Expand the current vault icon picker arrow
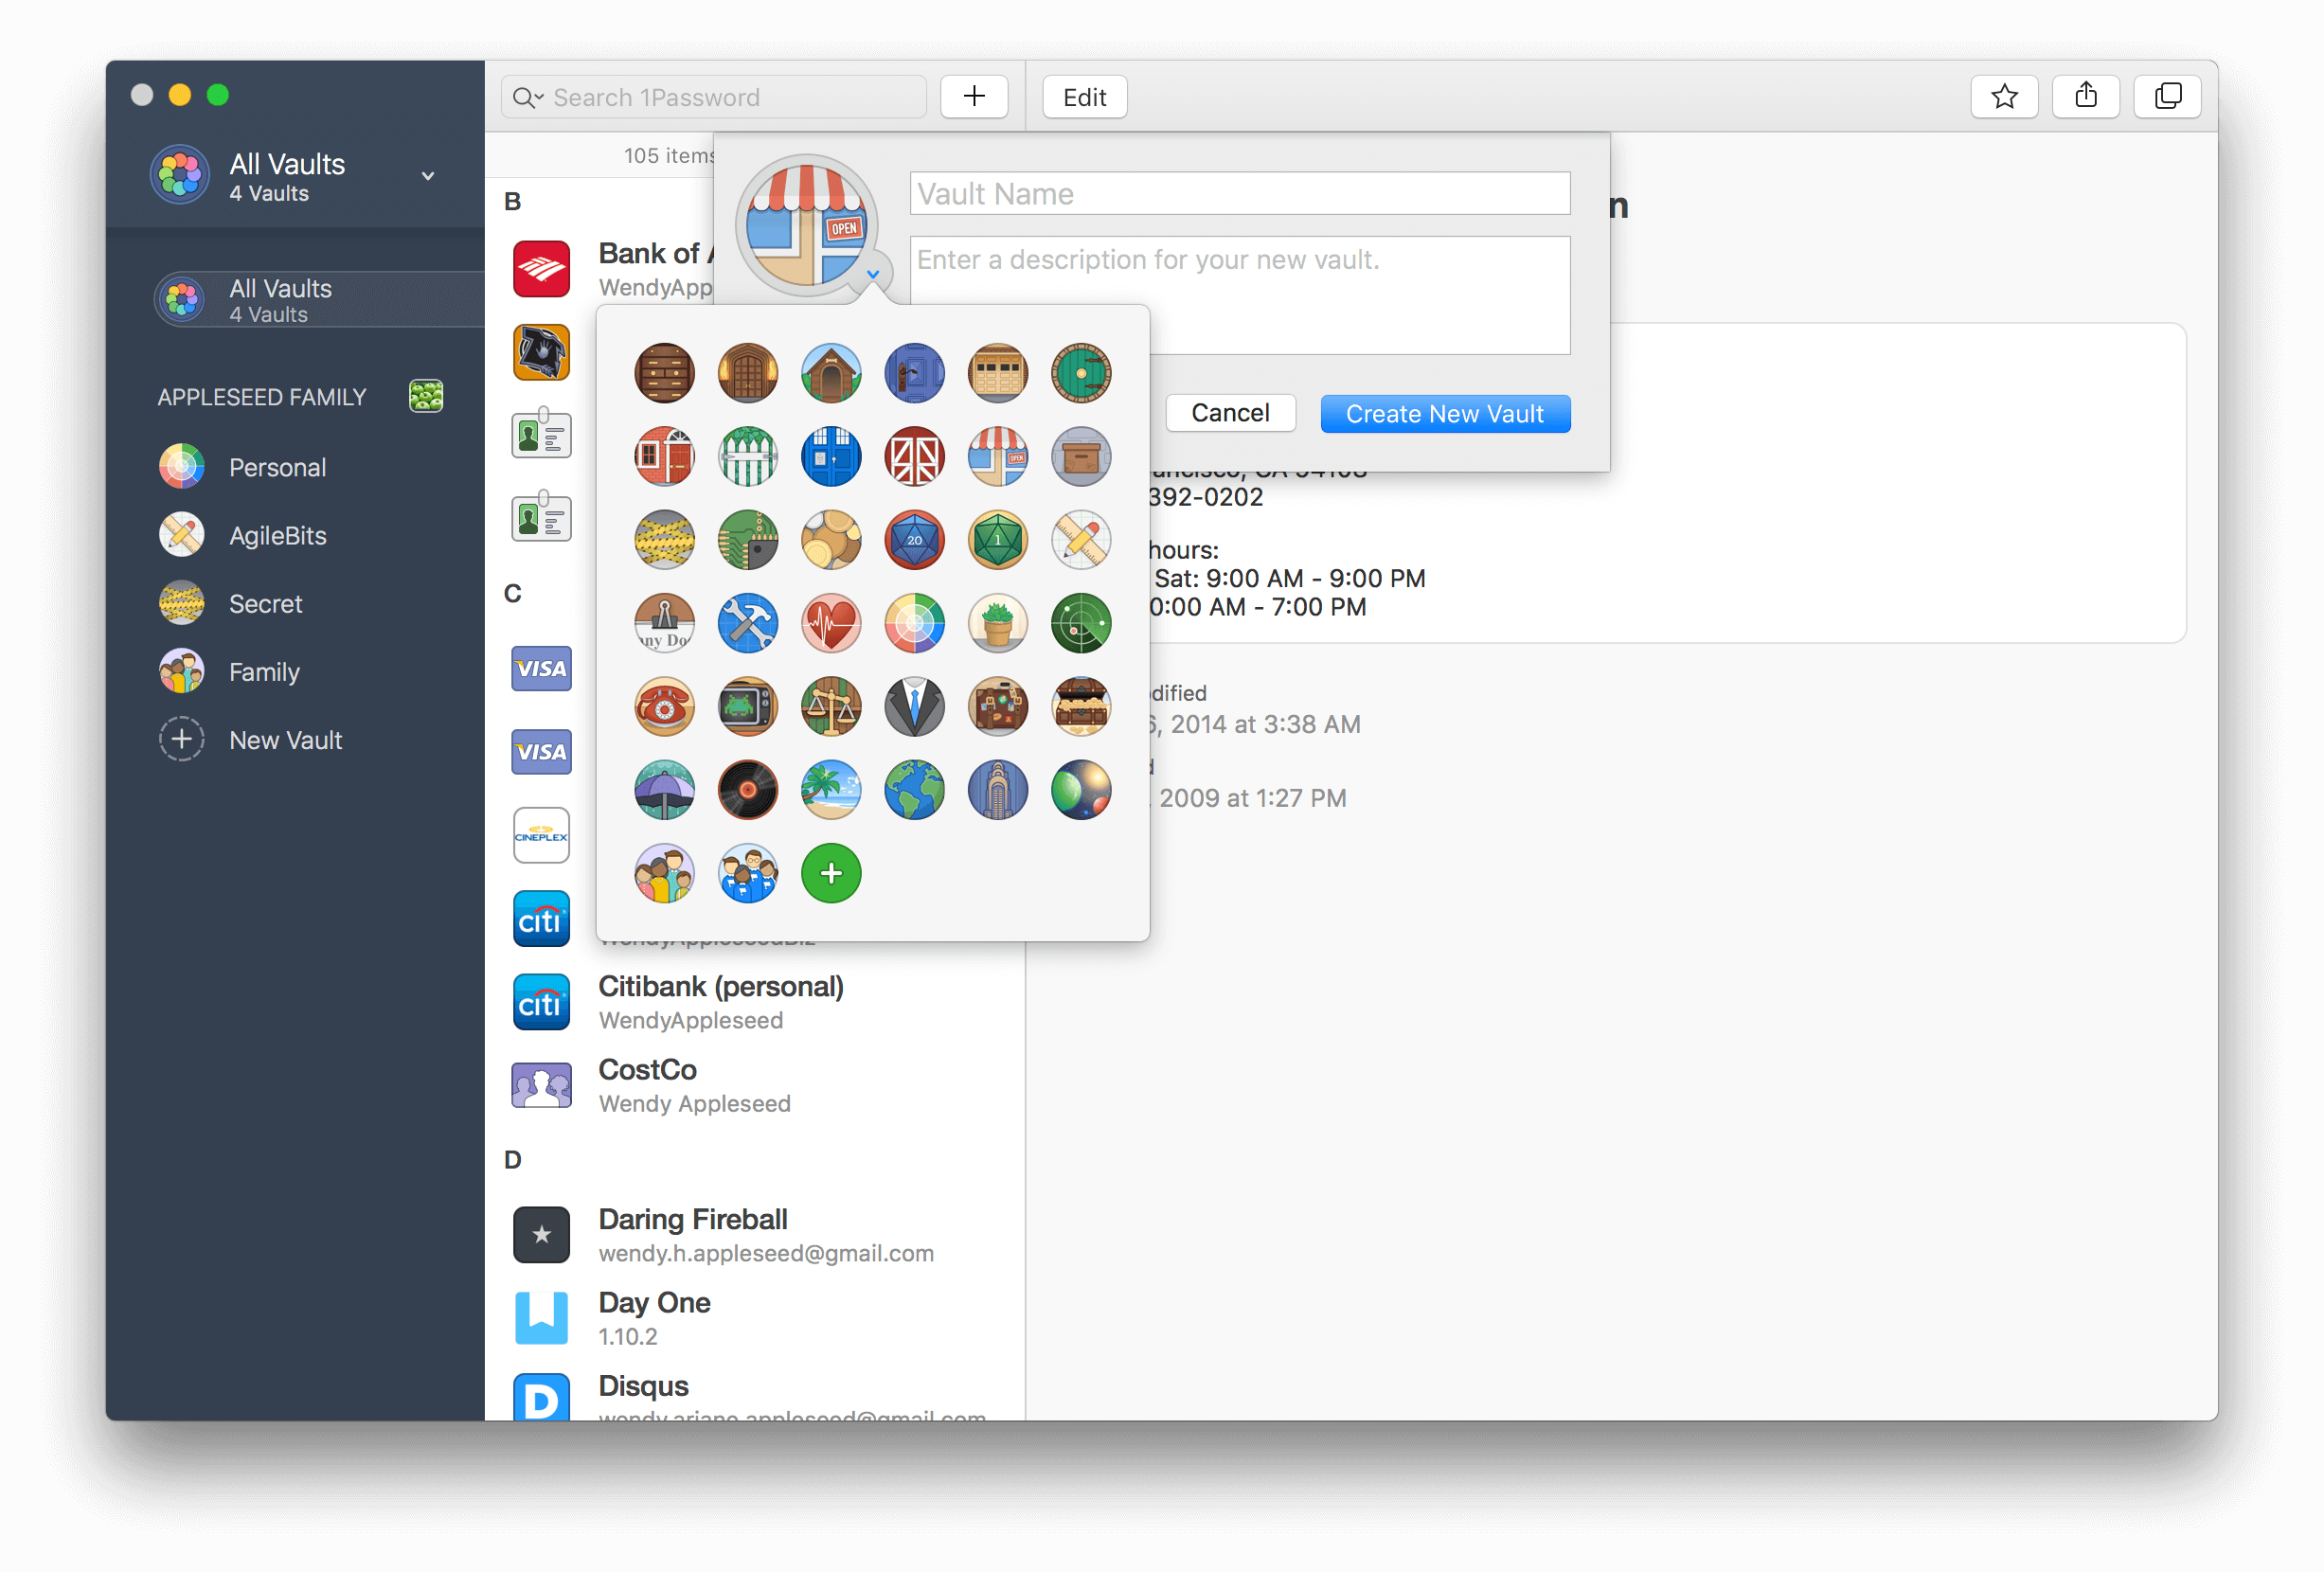 [x=873, y=273]
